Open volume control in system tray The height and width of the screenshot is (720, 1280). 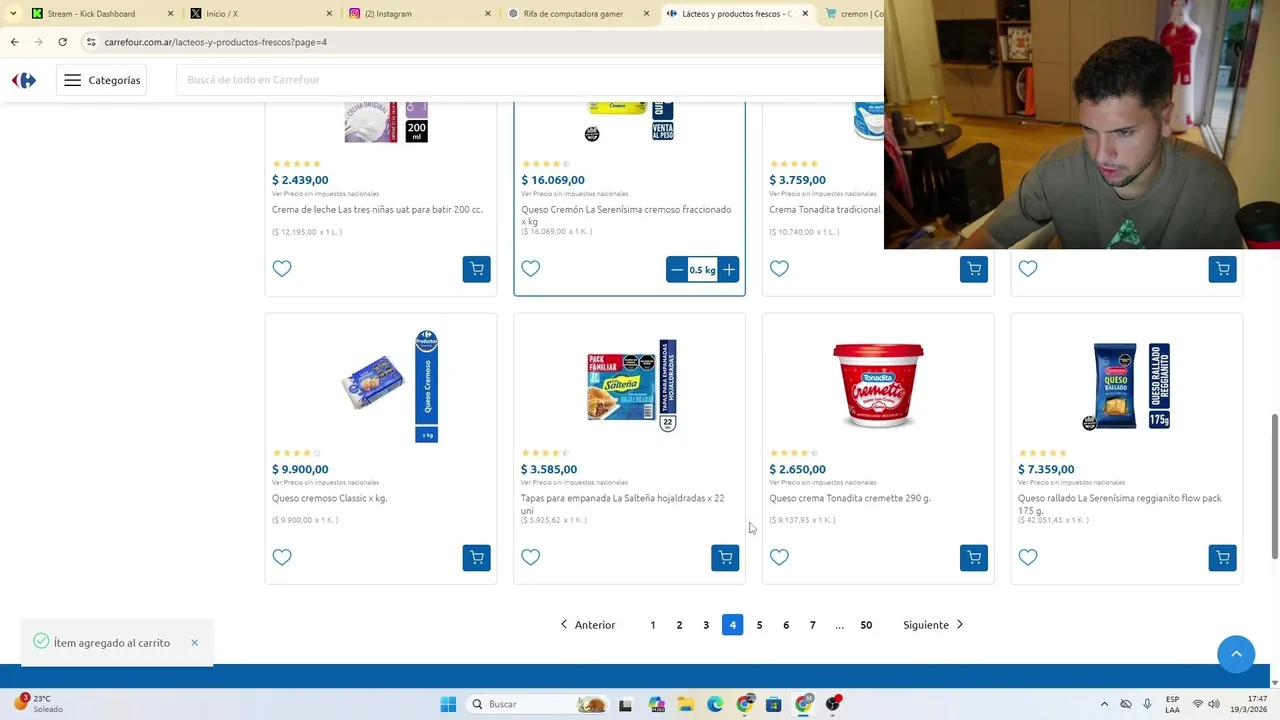coord(1214,704)
